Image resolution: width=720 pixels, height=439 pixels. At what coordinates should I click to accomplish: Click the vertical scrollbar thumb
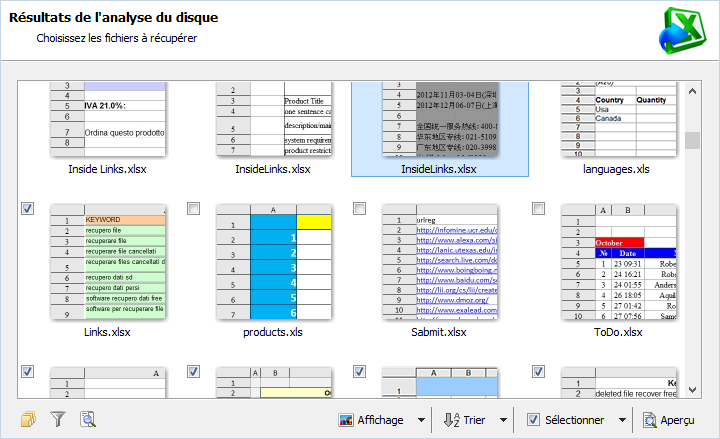[x=692, y=141]
